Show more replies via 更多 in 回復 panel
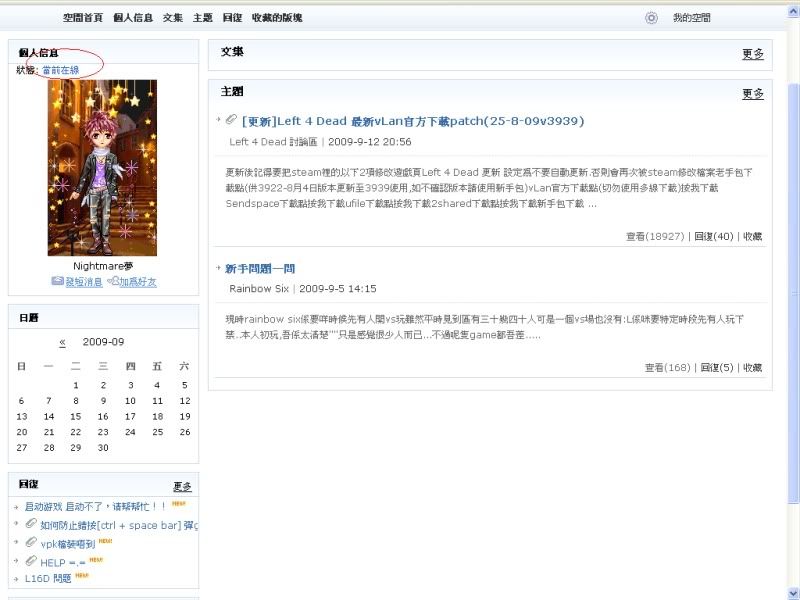 (182, 486)
